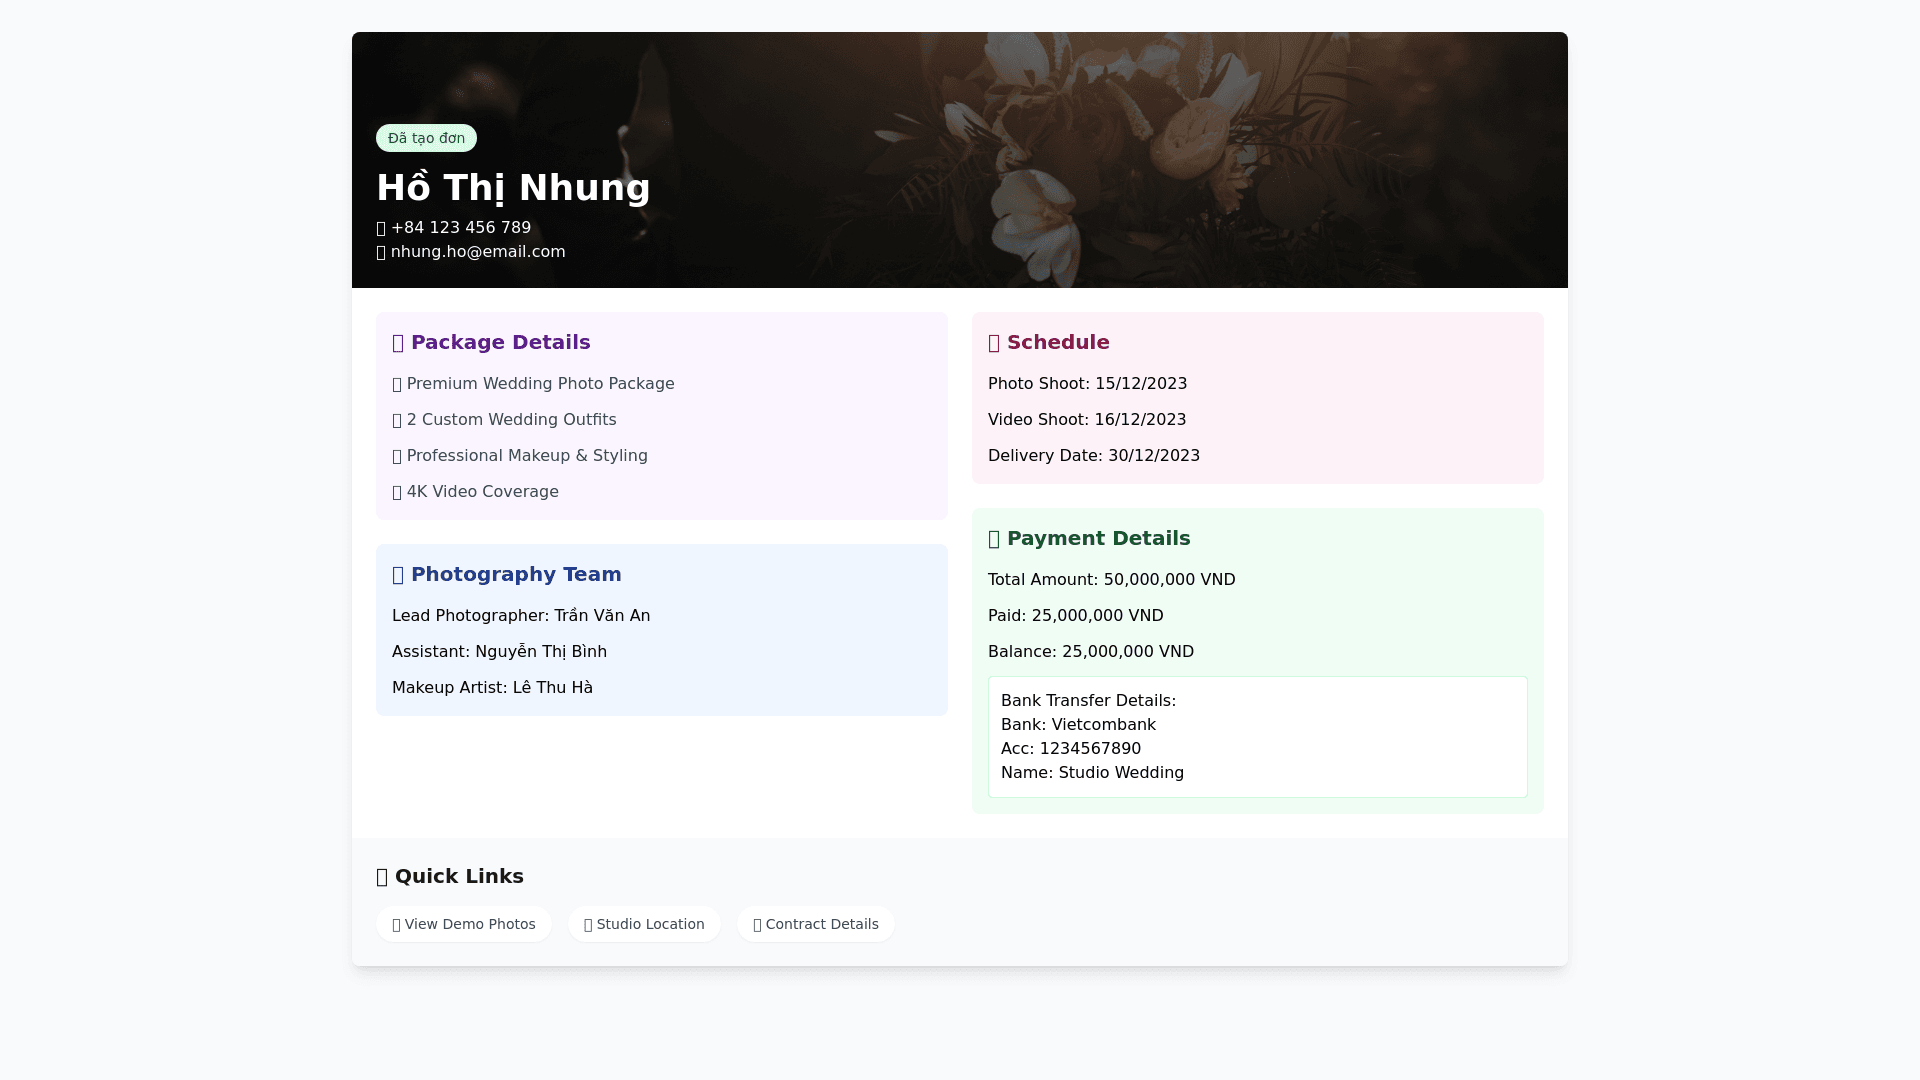Click the Schedule section icon
The height and width of the screenshot is (1080, 1920).
(x=994, y=342)
